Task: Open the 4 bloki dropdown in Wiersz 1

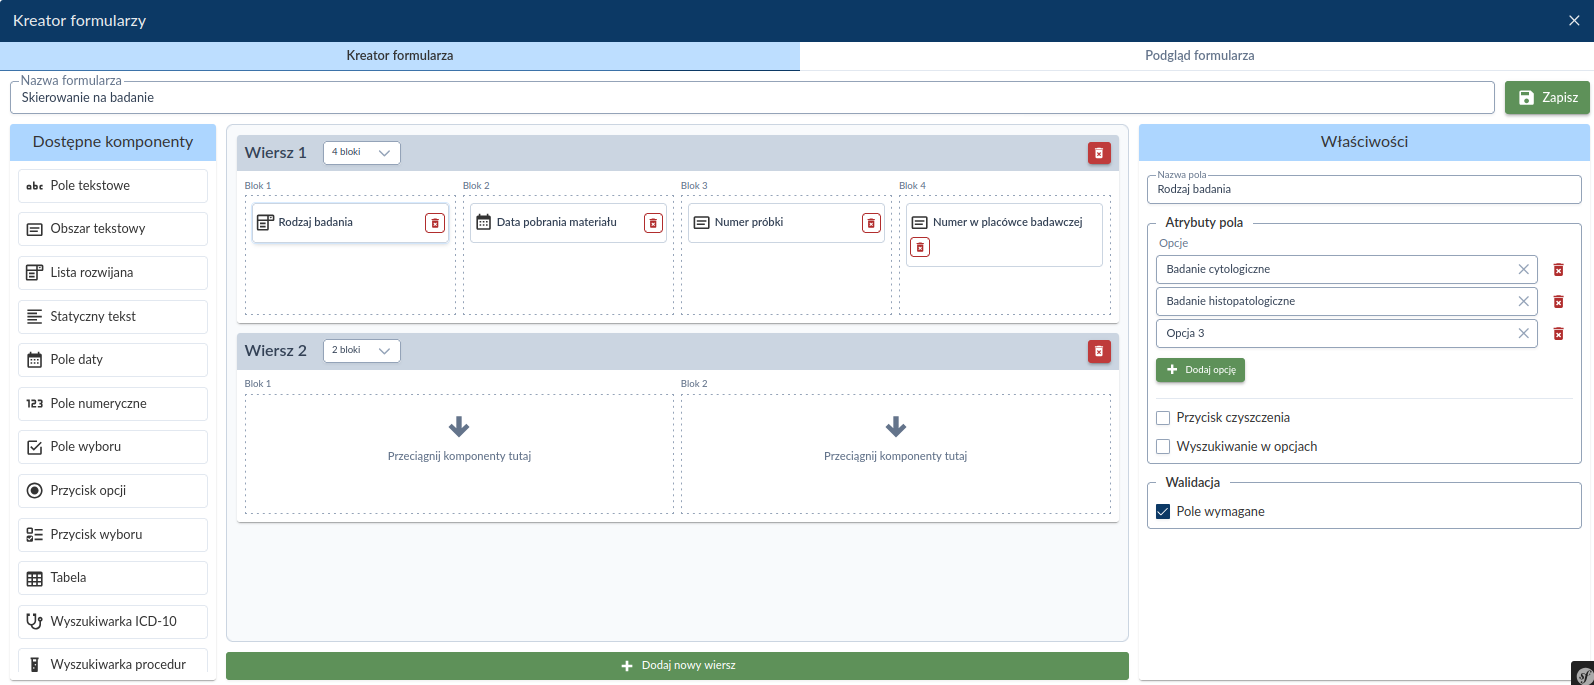Action: coord(361,153)
